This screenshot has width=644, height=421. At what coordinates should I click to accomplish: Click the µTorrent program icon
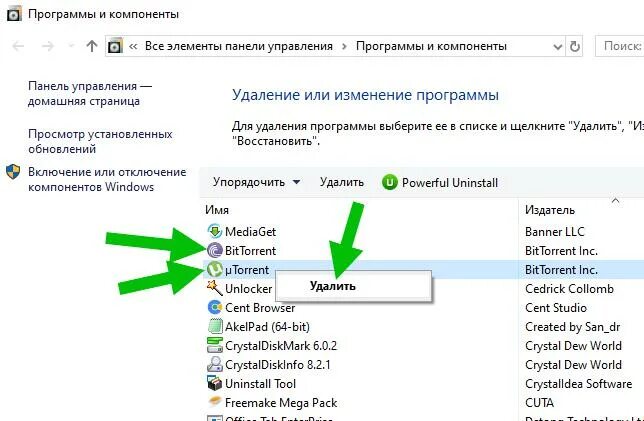pyautogui.click(x=215, y=269)
